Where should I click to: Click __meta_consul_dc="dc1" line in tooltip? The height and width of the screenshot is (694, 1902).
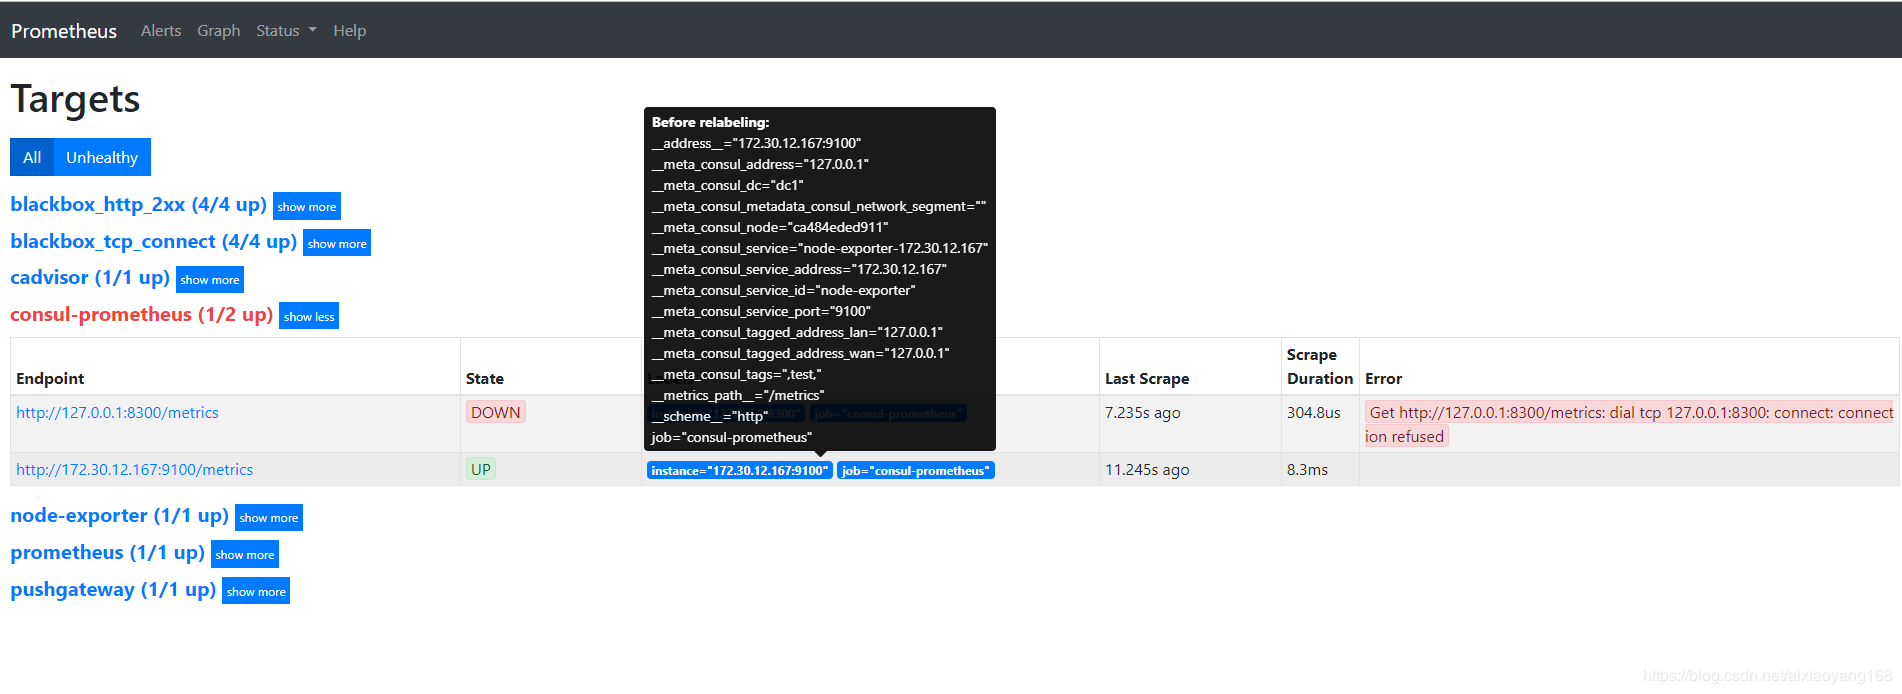pos(727,185)
